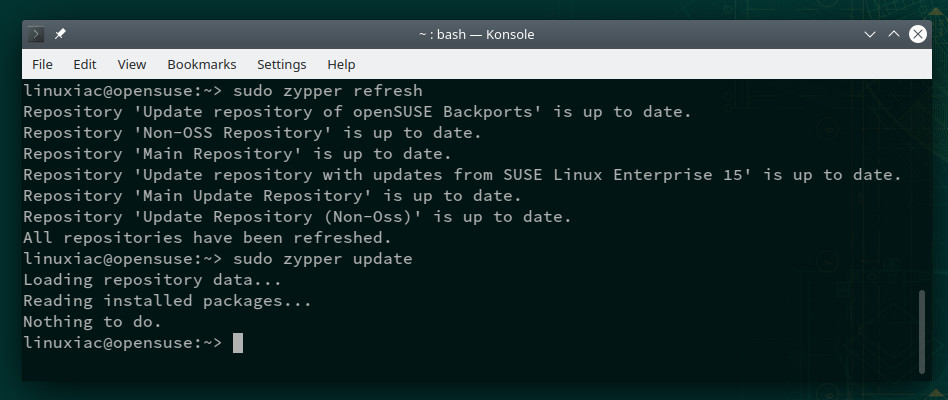Click the "All repositories have been refreshed." line

click(x=207, y=237)
